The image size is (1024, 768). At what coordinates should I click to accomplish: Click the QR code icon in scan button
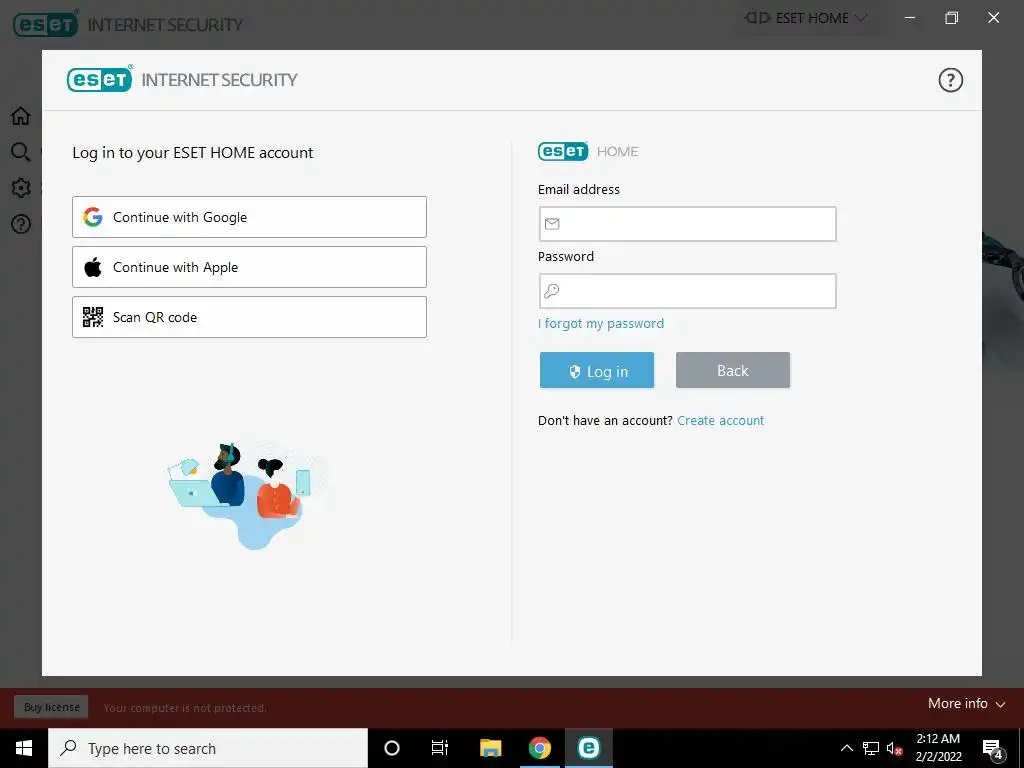pyautogui.click(x=93, y=317)
